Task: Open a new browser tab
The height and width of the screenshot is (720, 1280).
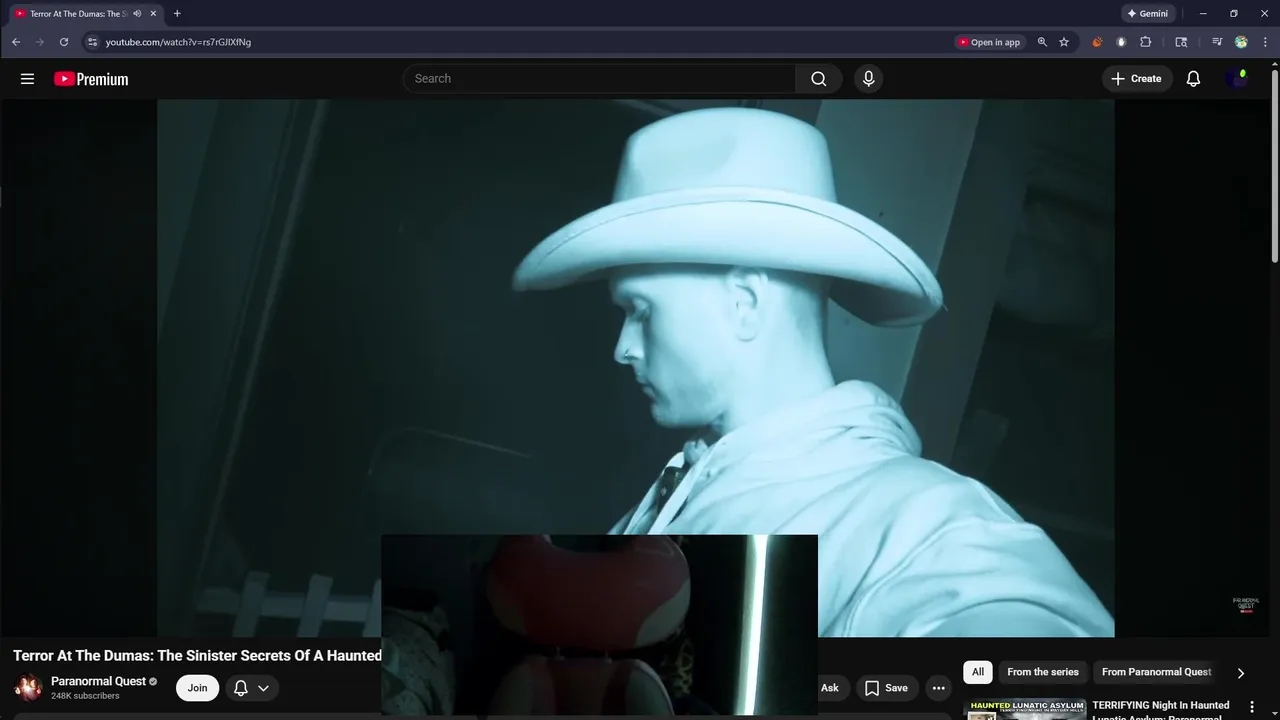Action: click(177, 14)
